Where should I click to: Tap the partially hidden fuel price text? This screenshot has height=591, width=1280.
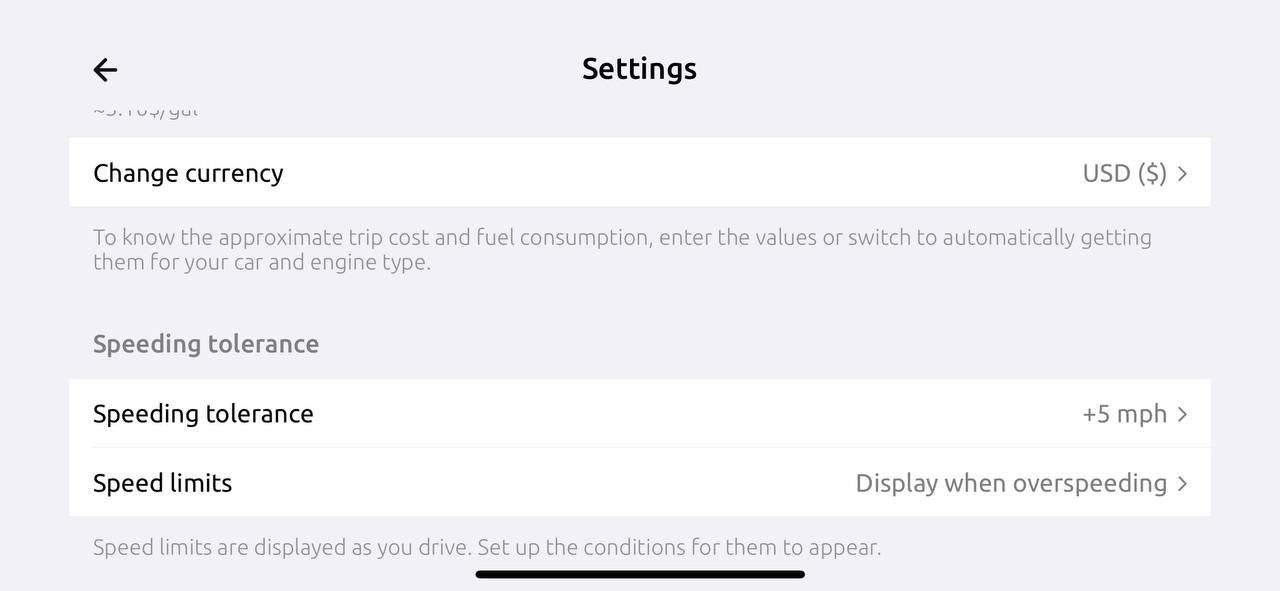coord(145,111)
